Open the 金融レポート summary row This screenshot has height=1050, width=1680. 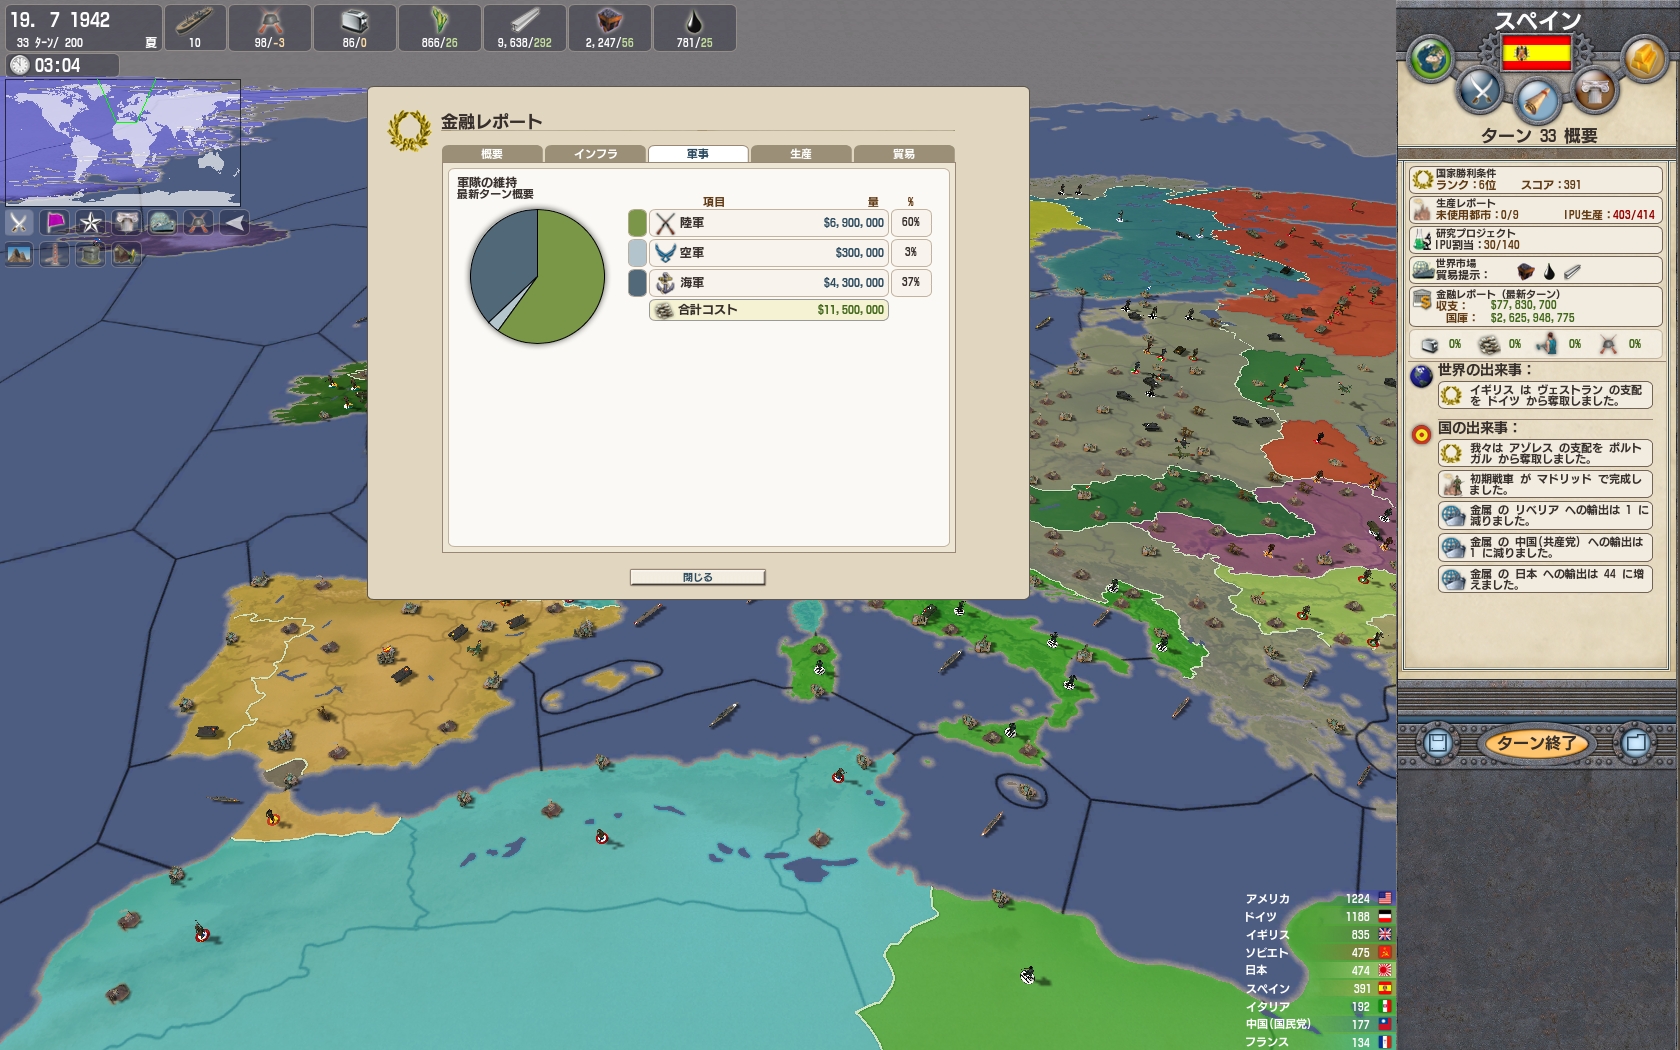(1536, 306)
